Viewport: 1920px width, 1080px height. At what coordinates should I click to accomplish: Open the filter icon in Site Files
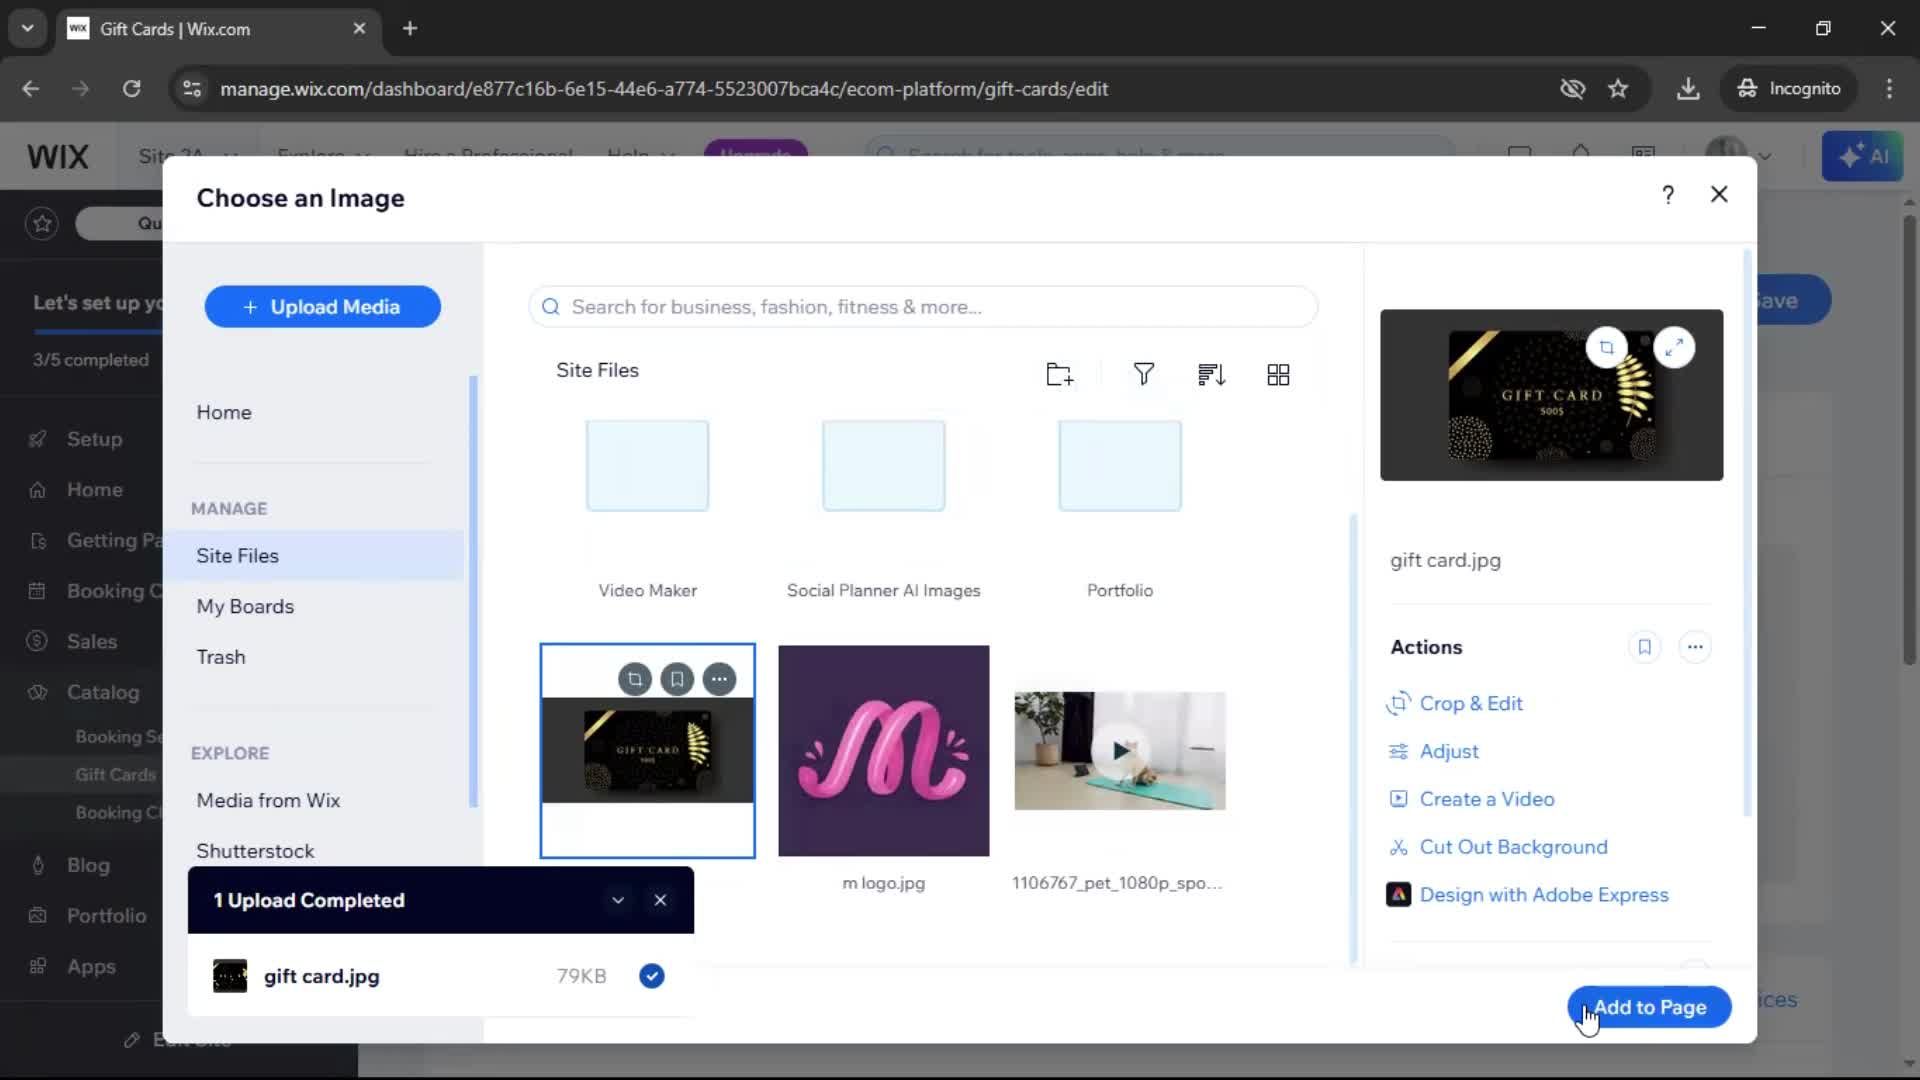(1144, 374)
